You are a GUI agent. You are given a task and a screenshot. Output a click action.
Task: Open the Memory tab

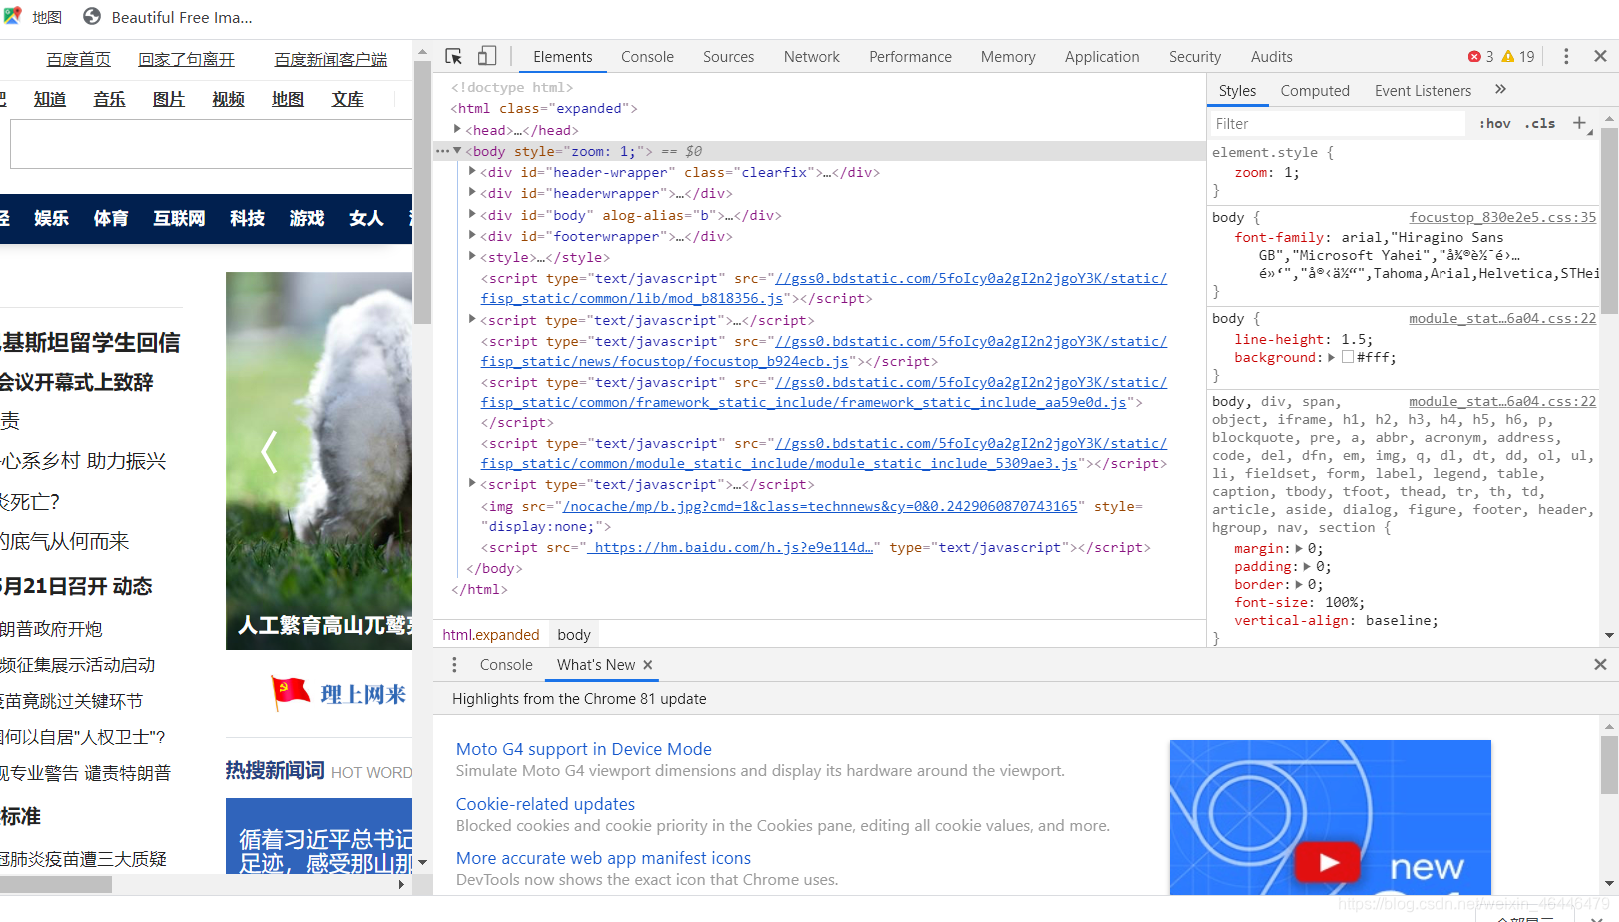(x=1008, y=57)
